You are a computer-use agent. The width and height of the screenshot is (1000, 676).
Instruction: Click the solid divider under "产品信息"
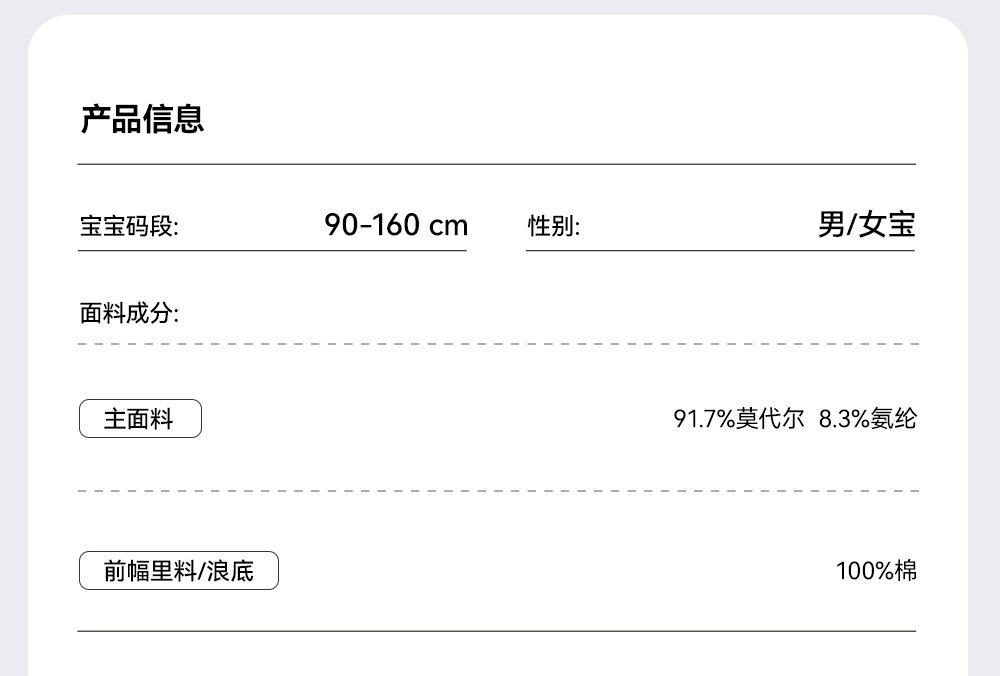(x=497, y=164)
